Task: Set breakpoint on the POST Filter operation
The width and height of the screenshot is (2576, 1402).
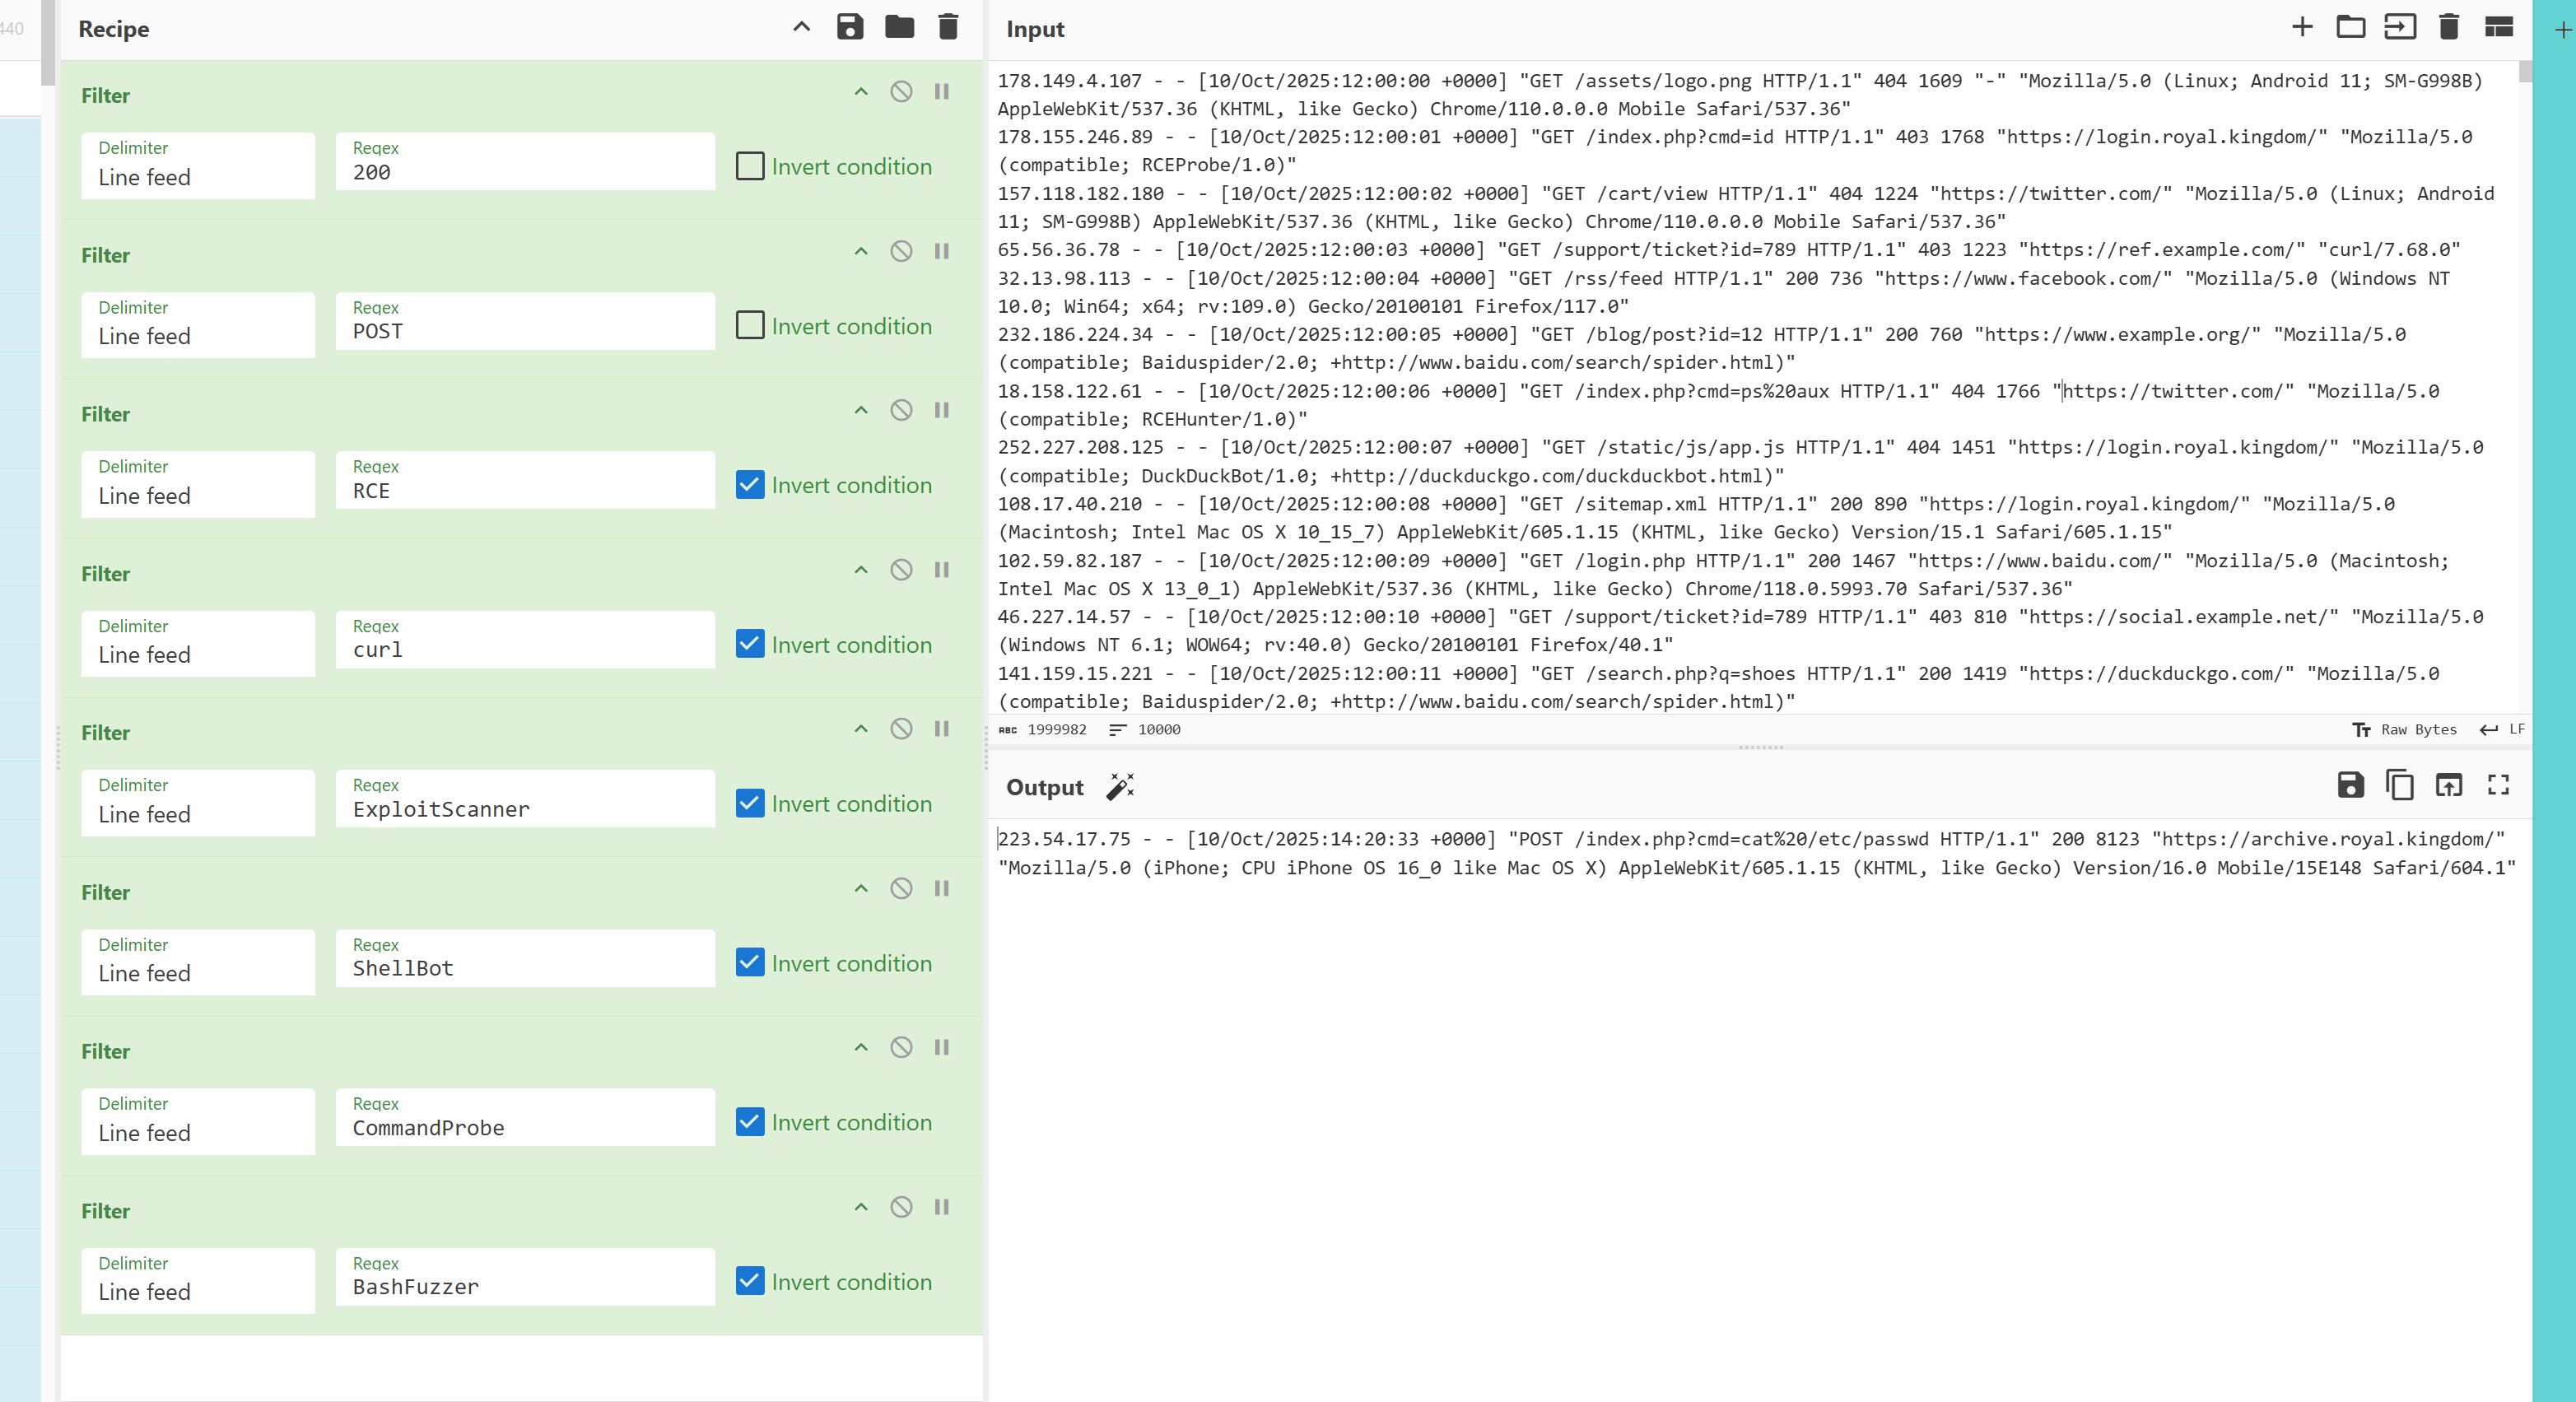Action: tap(941, 251)
